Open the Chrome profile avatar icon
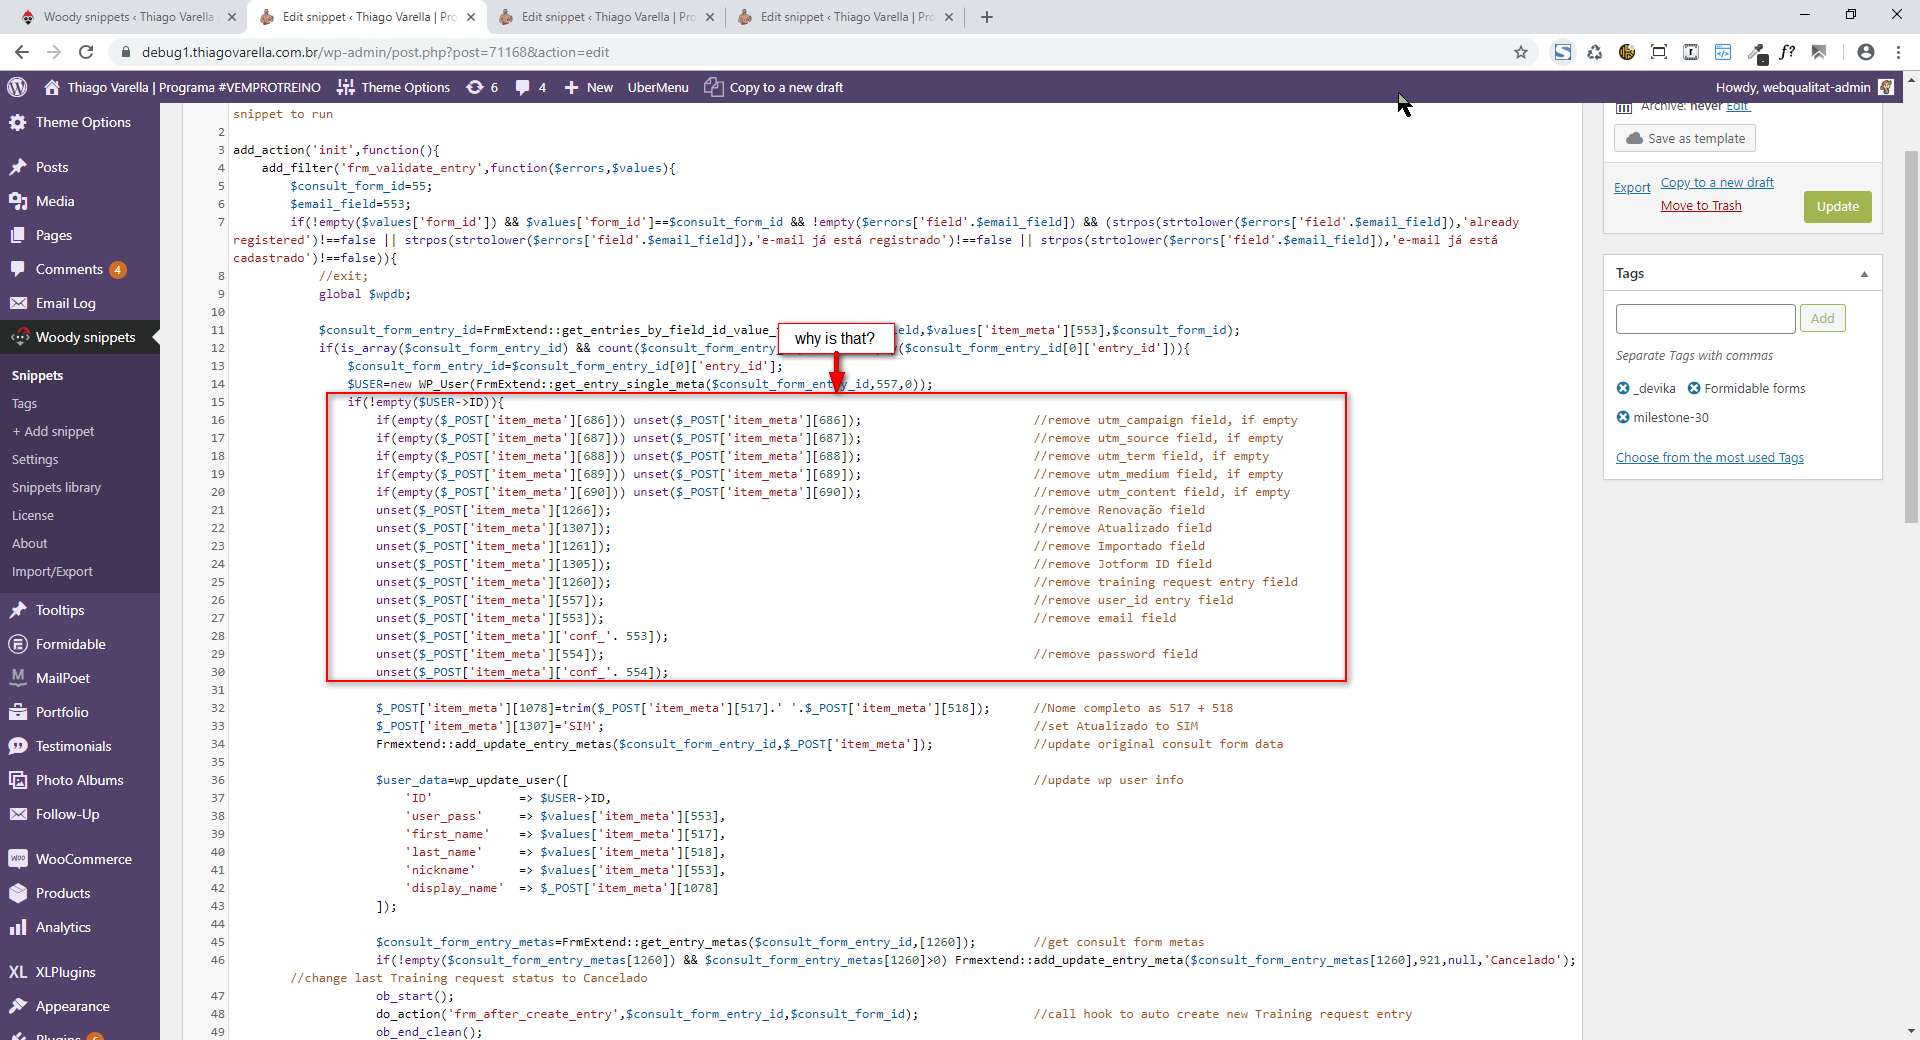Screen dimensions: 1920x1040 1865,52
